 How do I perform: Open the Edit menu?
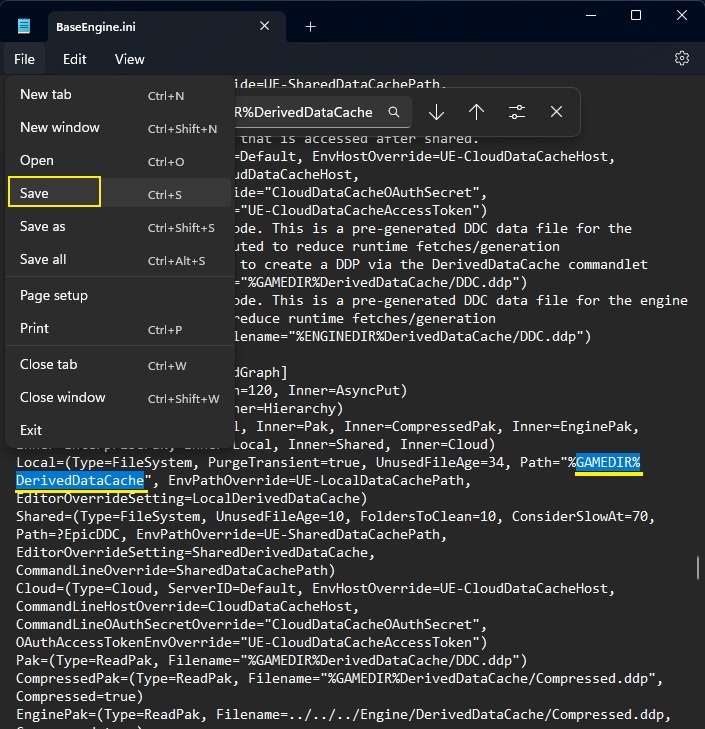(x=74, y=59)
